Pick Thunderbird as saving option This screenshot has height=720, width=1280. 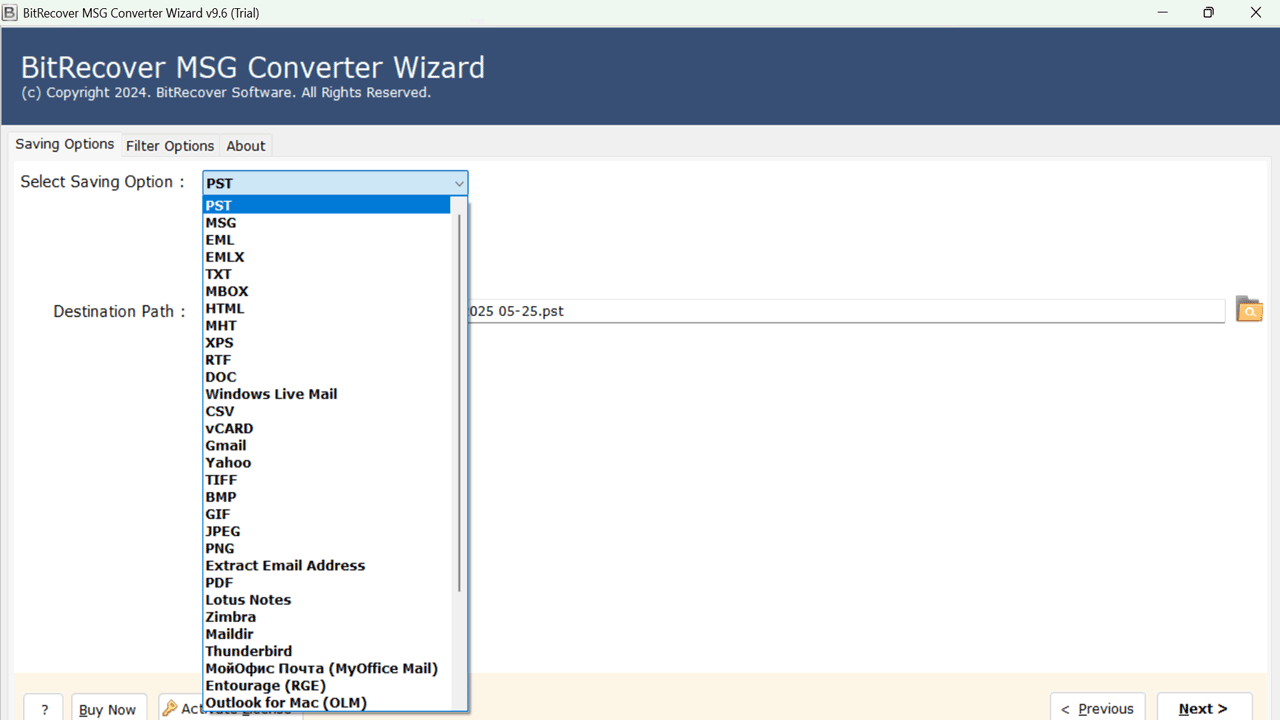click(x=327, y=651)
